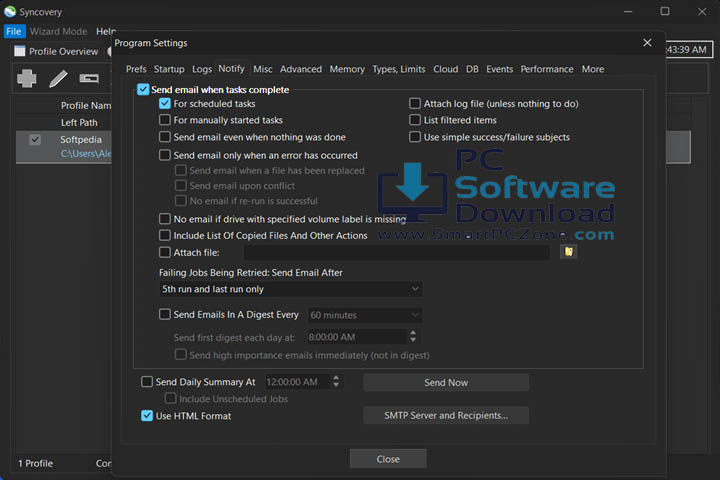Click the 8:00:00 AM first digest time field

pos(357,337)
